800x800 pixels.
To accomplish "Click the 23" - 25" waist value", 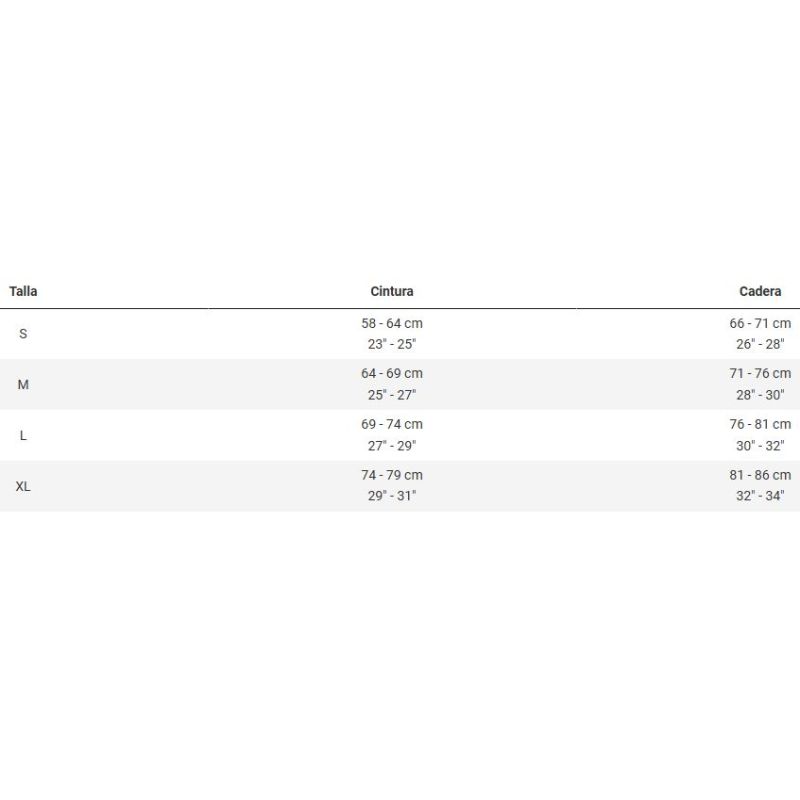I will coord(392,344).
